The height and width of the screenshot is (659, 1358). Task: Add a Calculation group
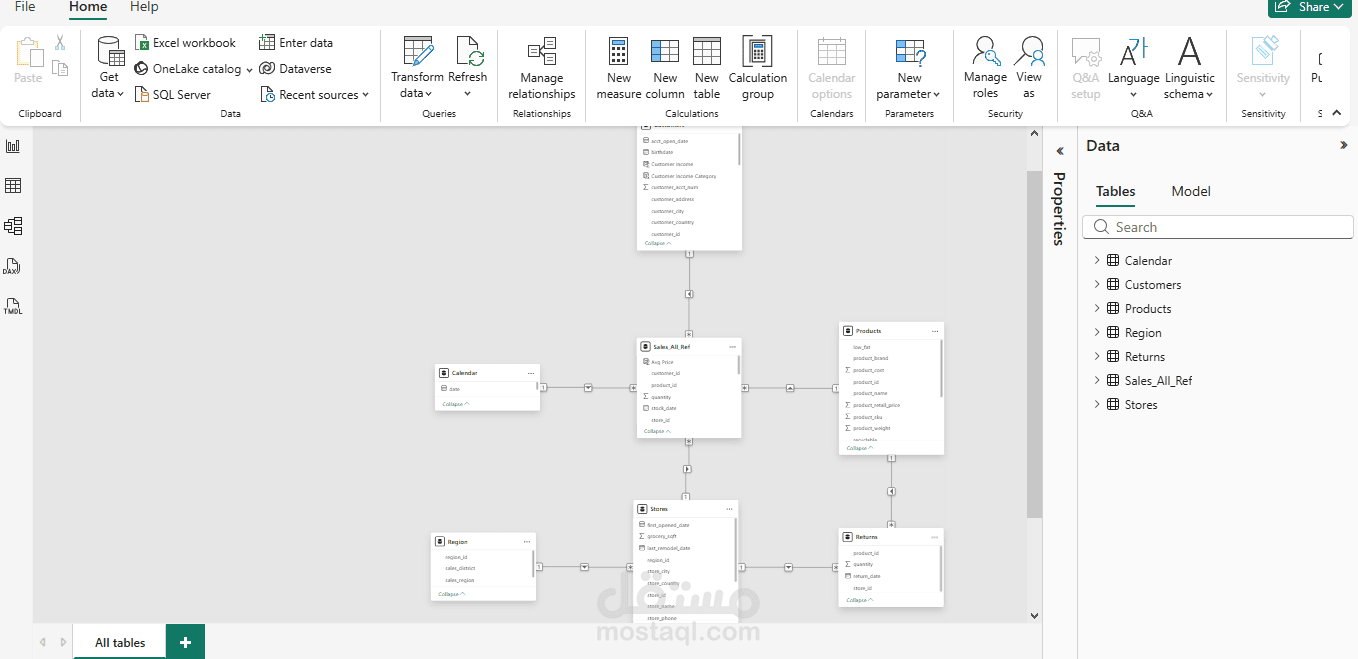click(x=758, y=68)
